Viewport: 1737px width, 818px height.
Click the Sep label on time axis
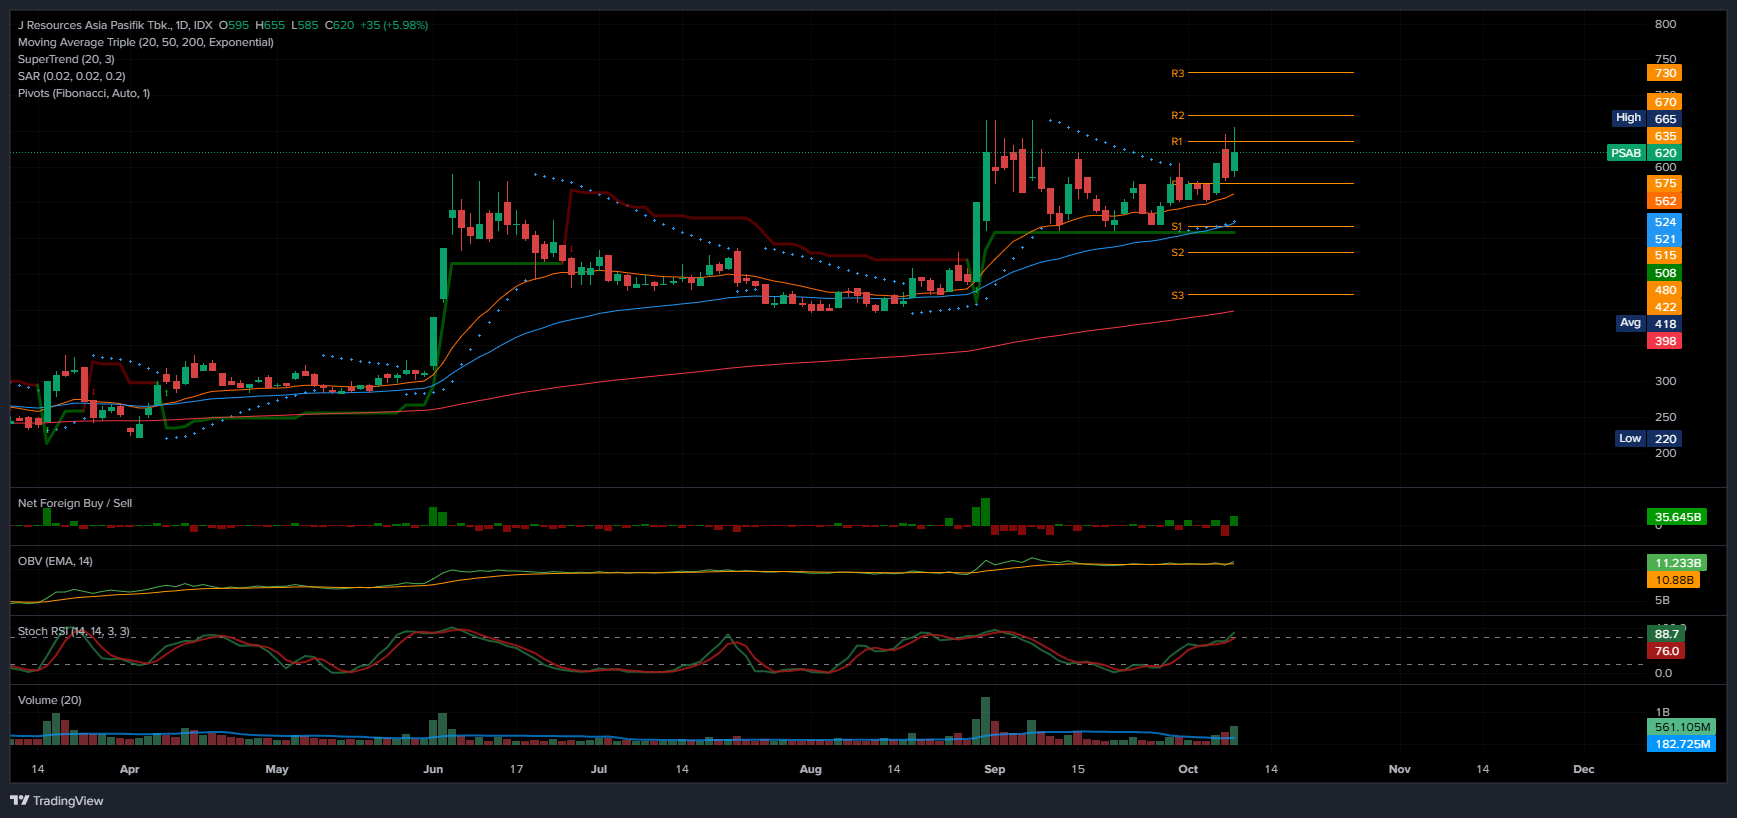(994, 769)
